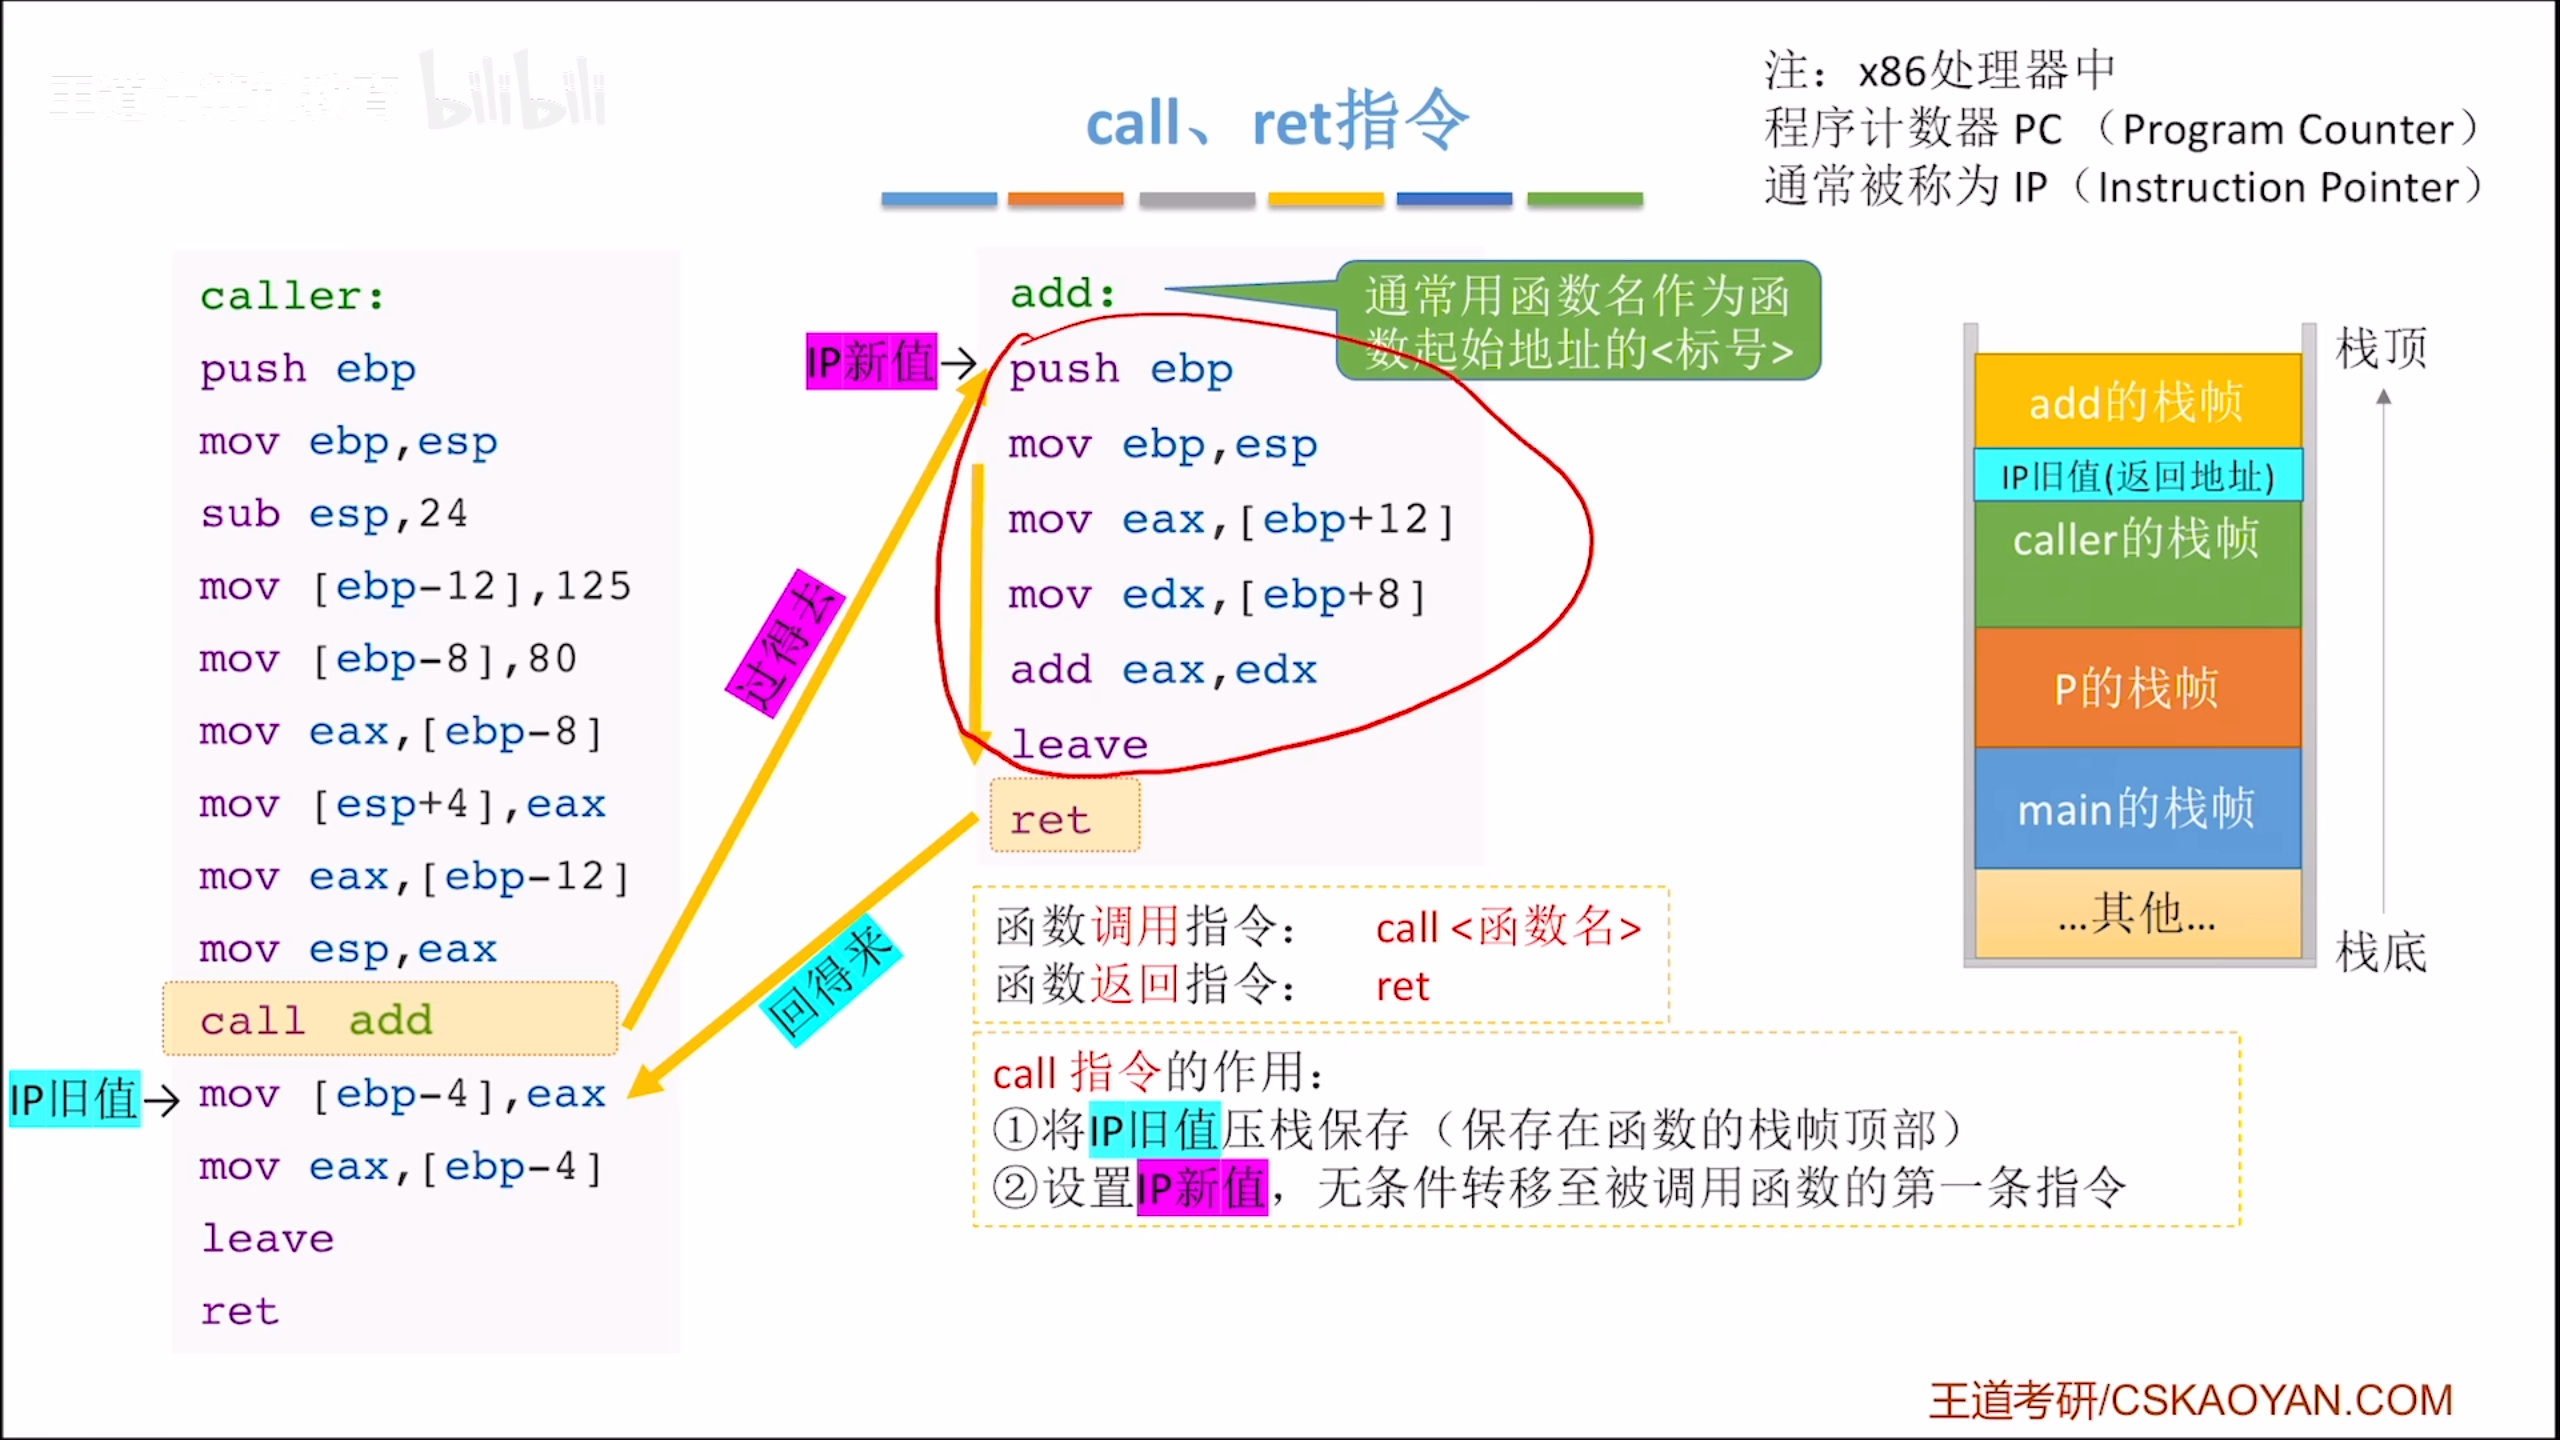Click the rotated 回得来 cyan tag
Viewport: 2560px width, 1440px height.
tap(830, 980)
